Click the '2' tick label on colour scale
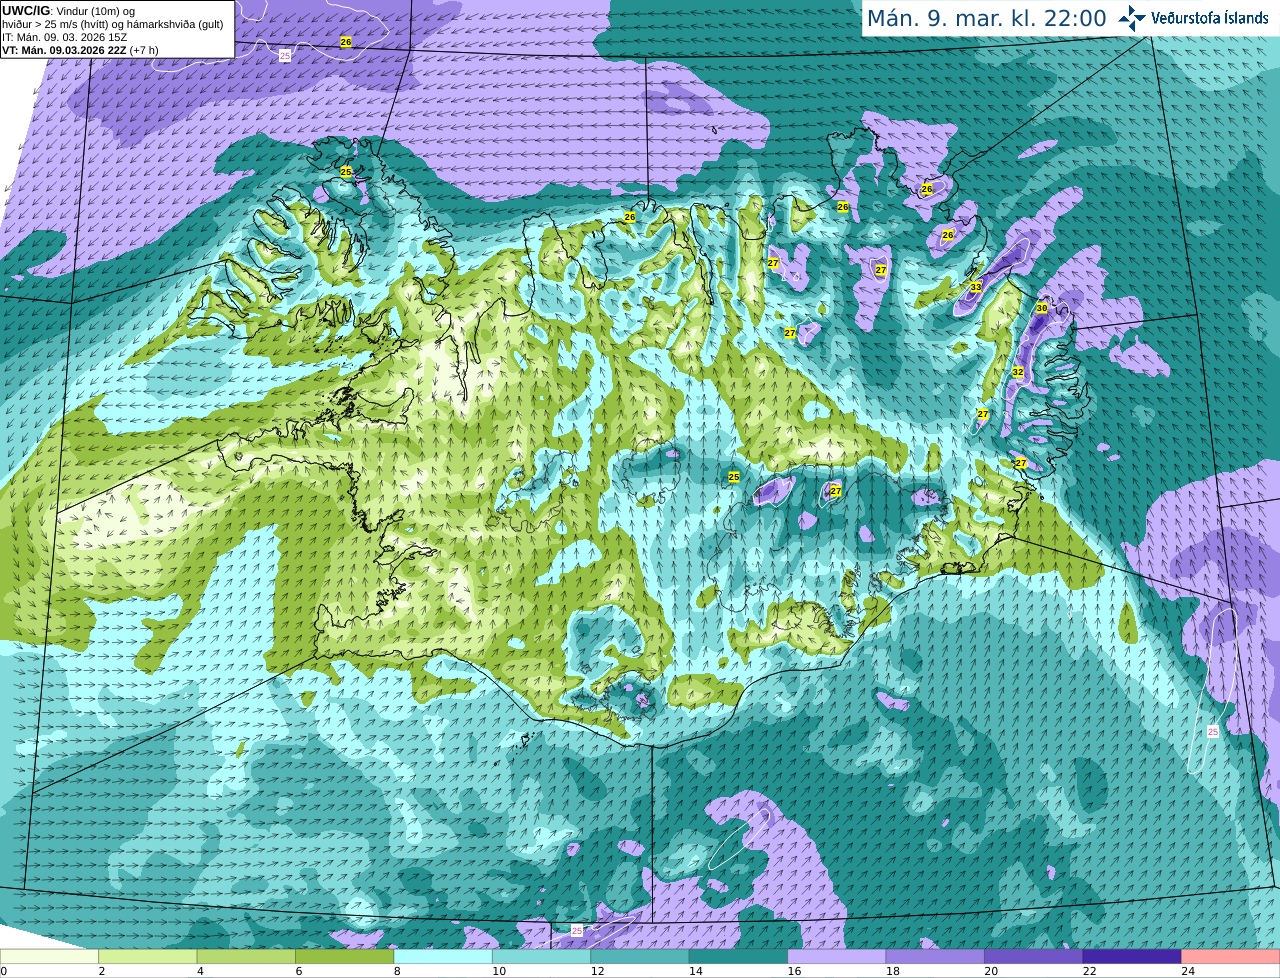The height and width of the screenshot is (978, 1280). (102, 971)
